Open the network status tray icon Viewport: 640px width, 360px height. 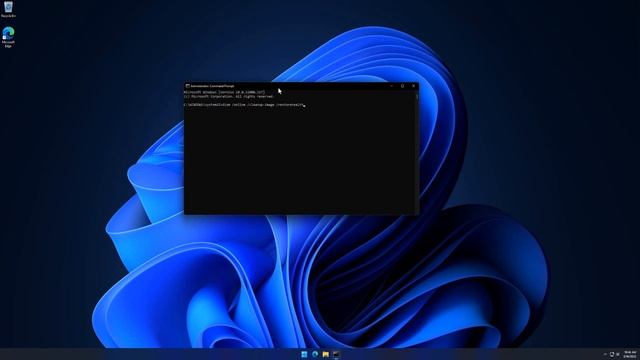(x=611, y=354)
